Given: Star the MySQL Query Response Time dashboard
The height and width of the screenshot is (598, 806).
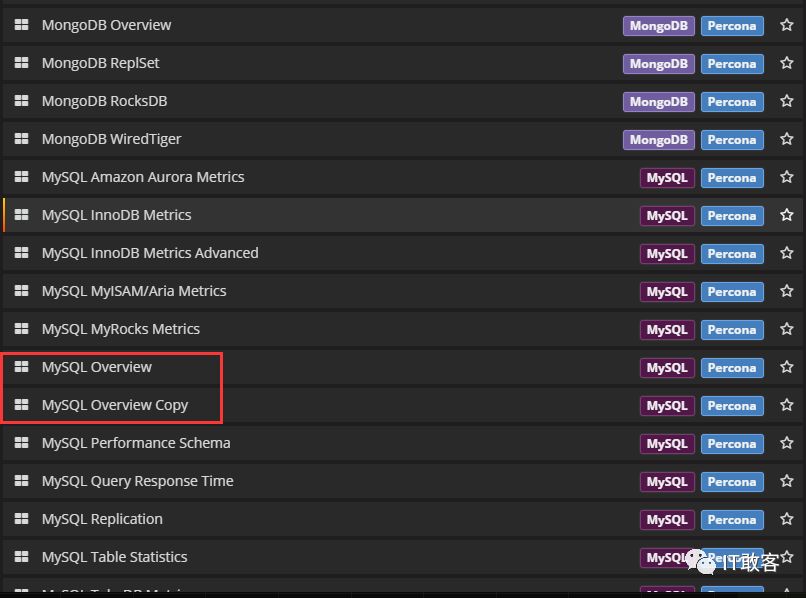Looking at the screenshot, I should [x=786, y=481].
